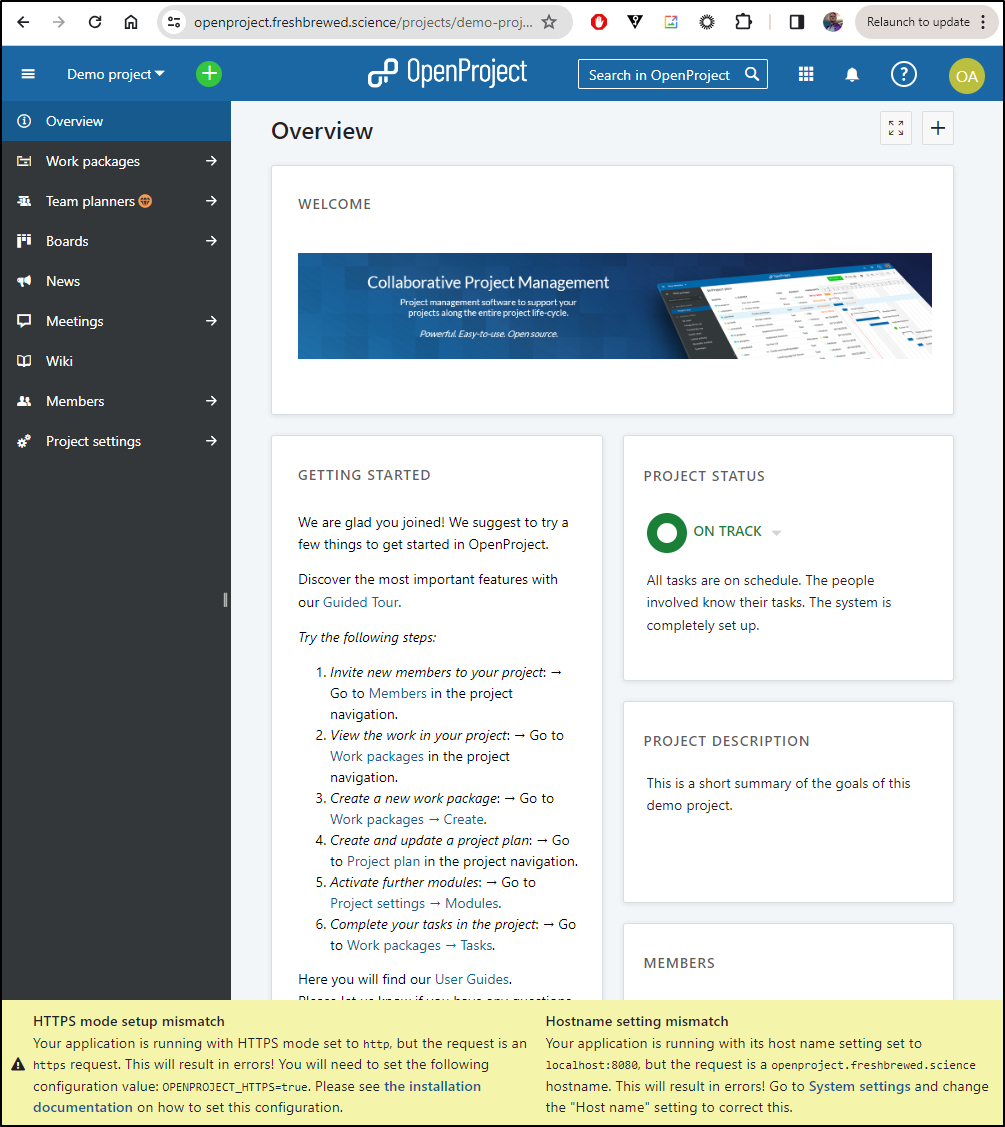Open the browser home page
Screen dimensions: 1005x1127
[131, 22]
